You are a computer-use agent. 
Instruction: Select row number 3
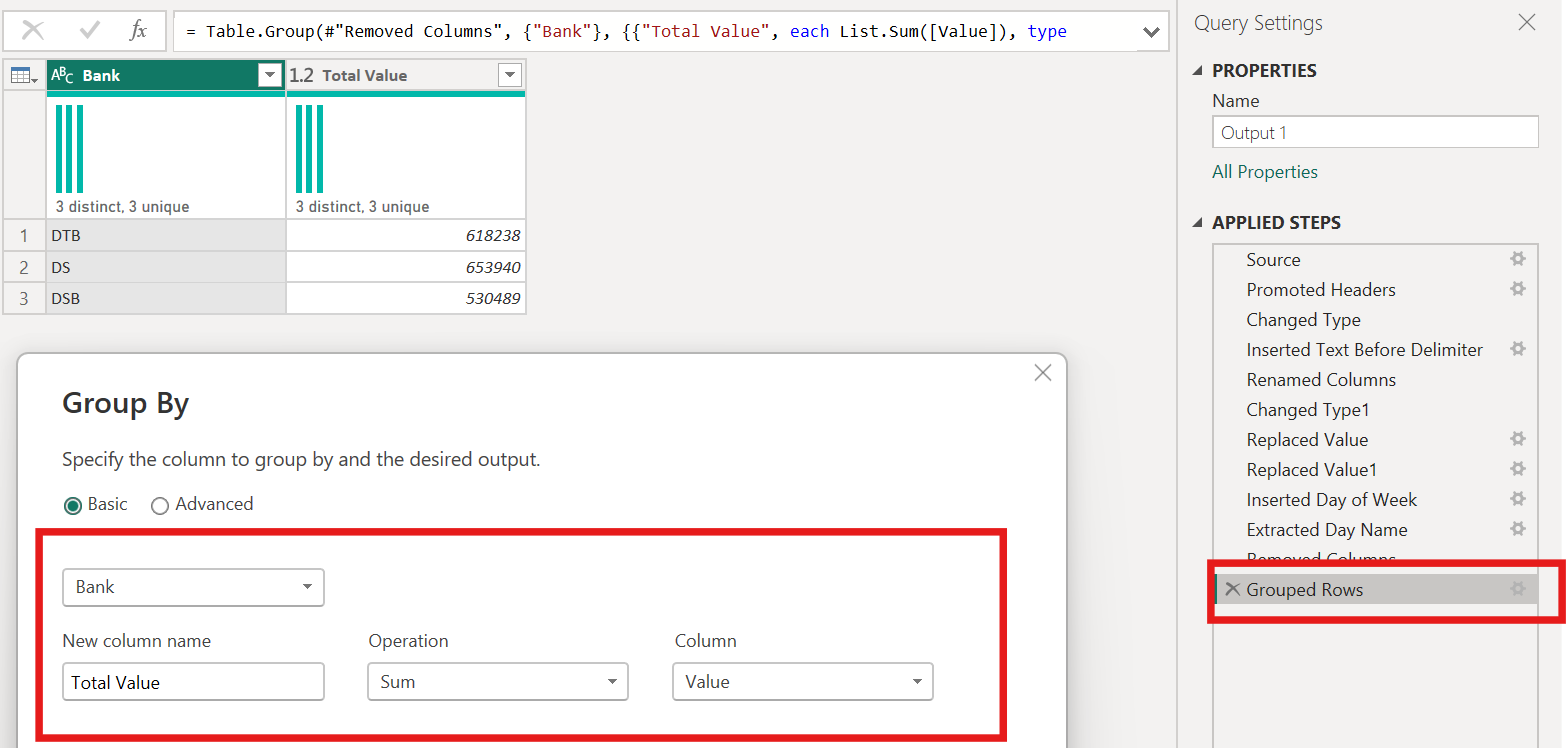(x=24, y=298)
